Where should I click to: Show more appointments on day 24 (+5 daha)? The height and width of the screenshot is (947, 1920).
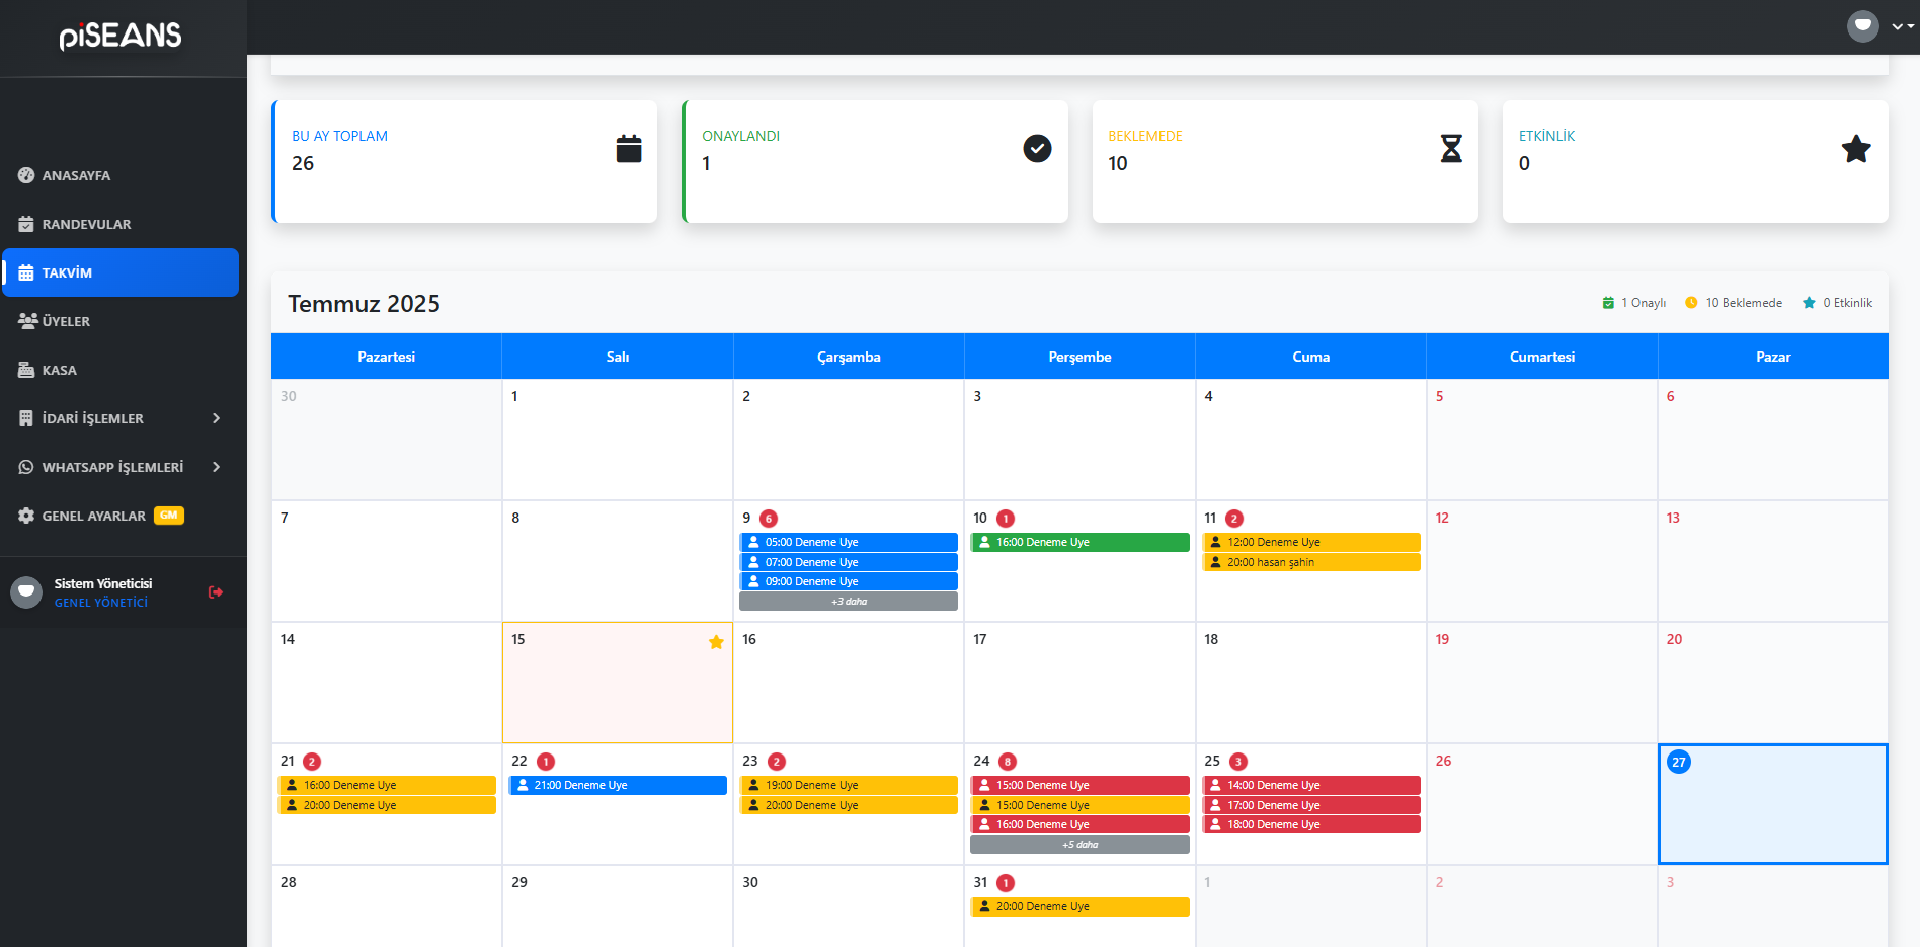click(x=1079, y=845)
